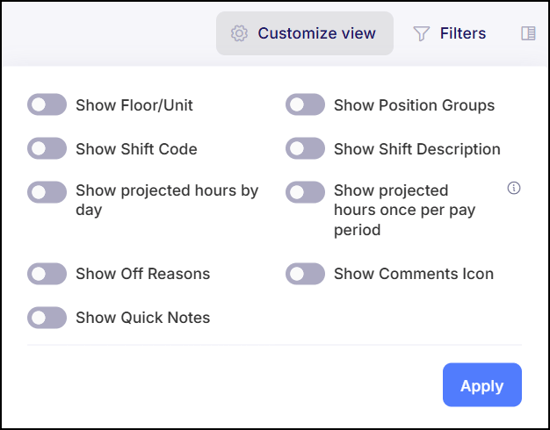Viewport: 550px width, 430px height.
Task: Click the 'Show Quick Notes' label text
Action: click(143, 317)
